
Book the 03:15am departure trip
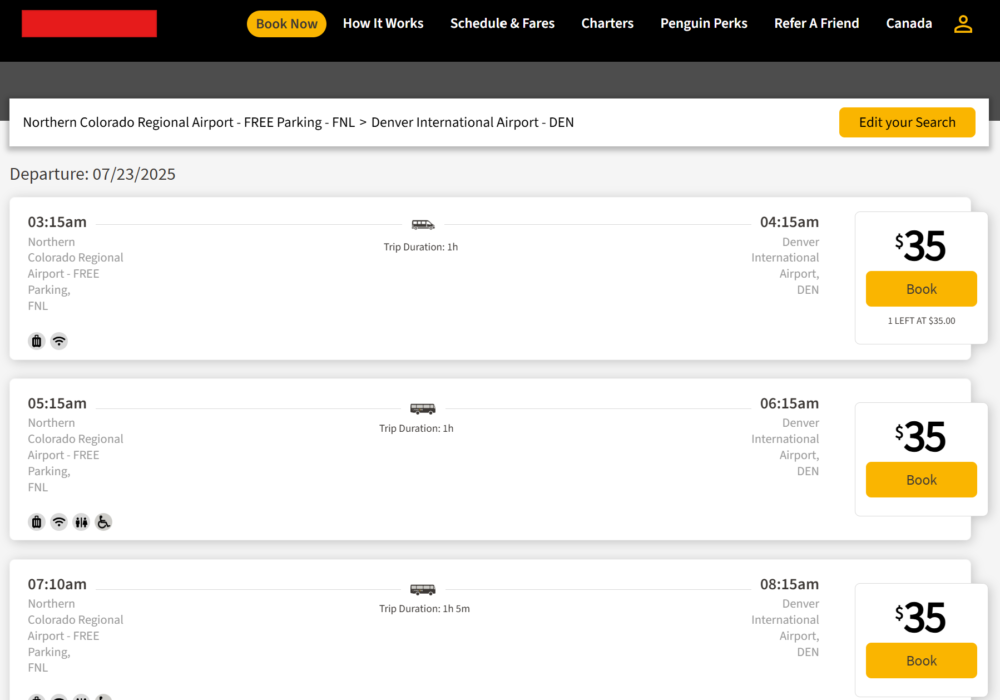921,289
